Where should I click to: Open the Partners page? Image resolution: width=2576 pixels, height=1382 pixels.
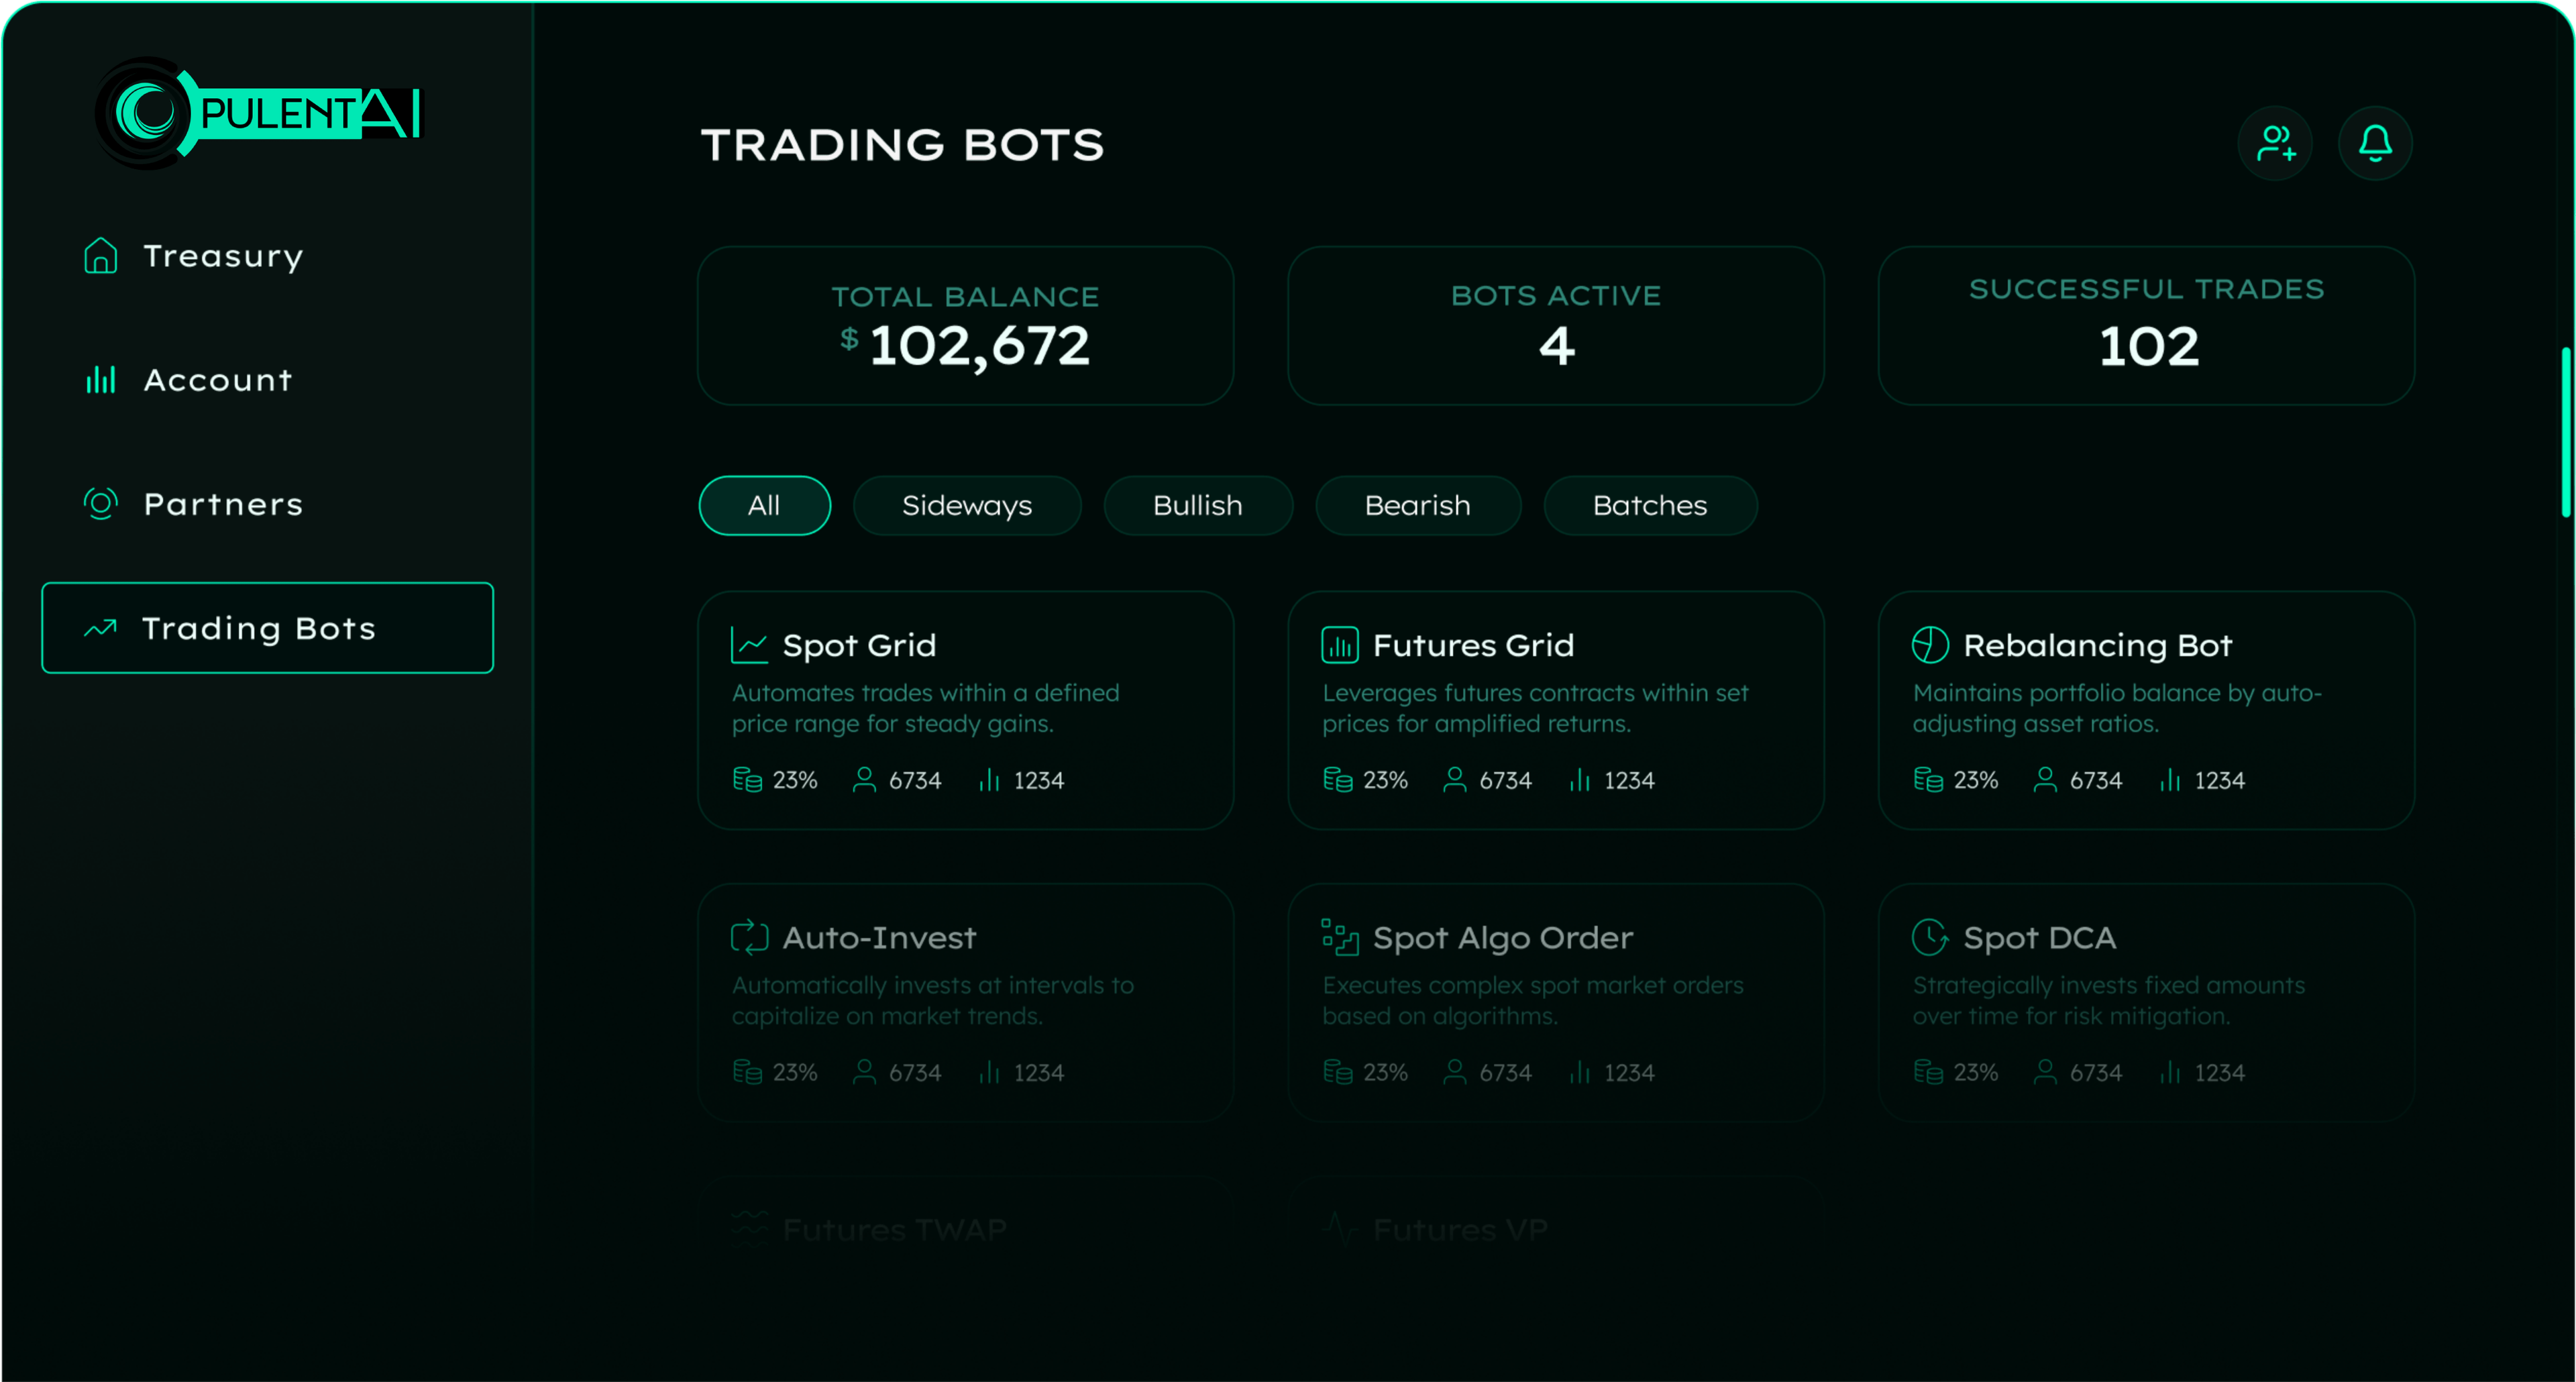pos(223,504)
